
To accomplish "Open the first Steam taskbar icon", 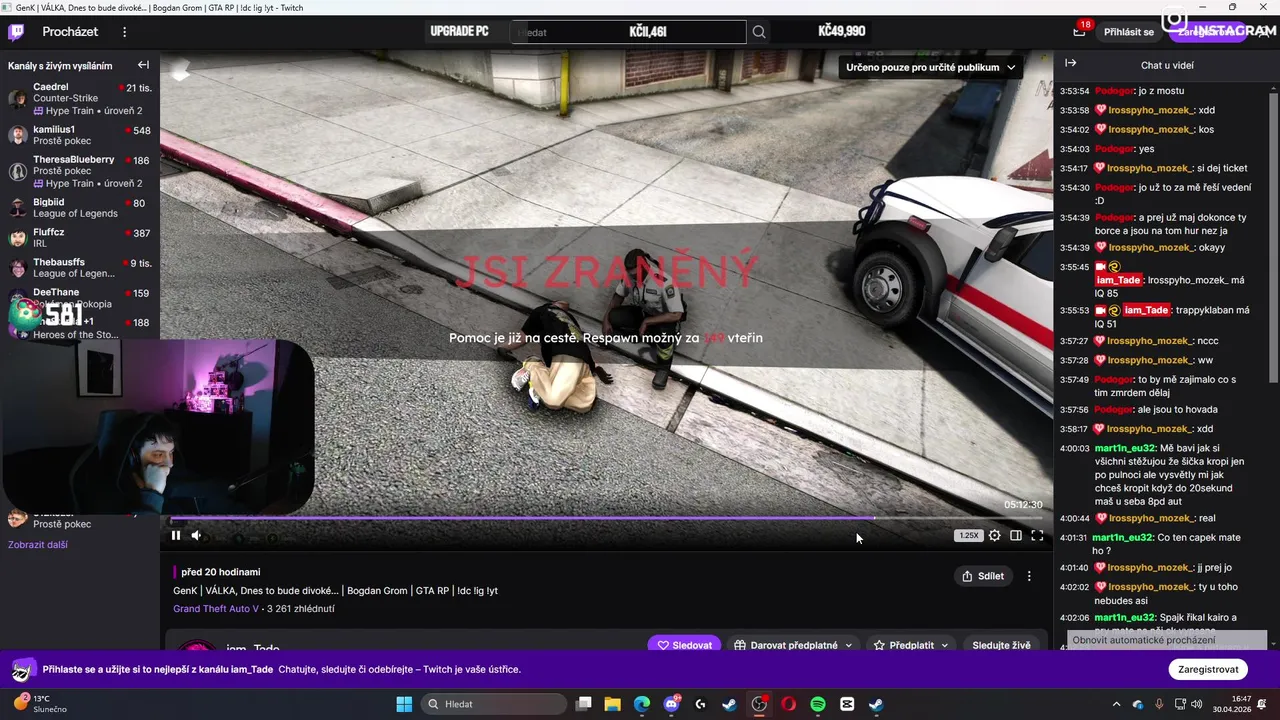I will pos(730,704).
